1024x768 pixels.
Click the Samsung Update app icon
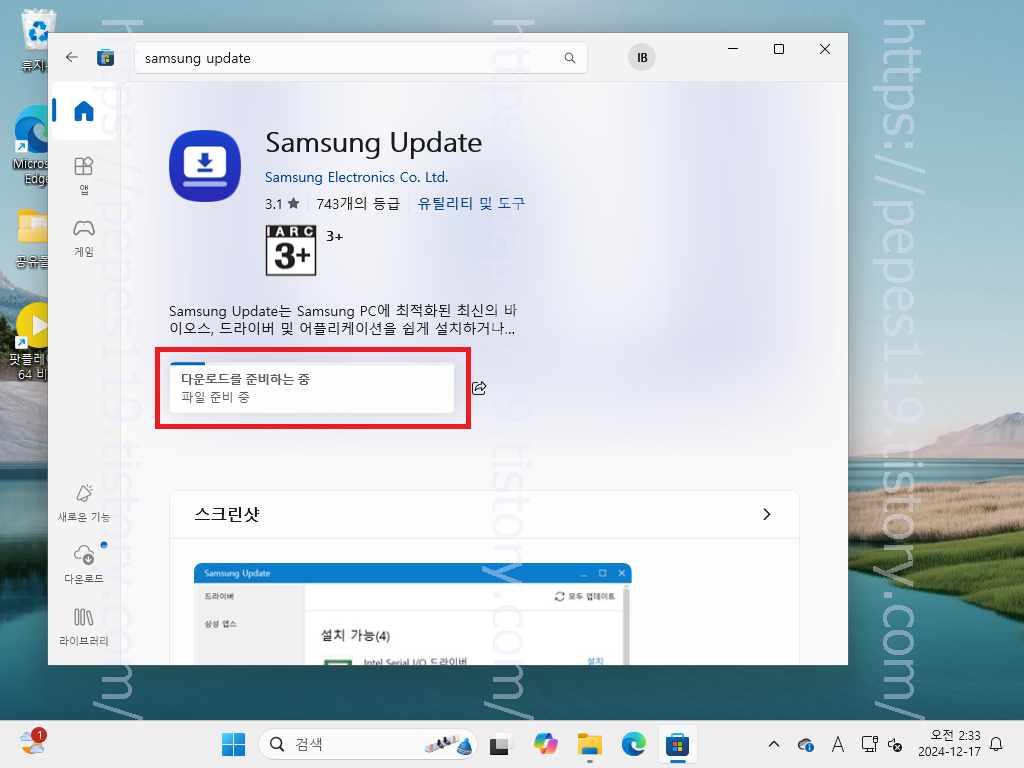point(205,166)
